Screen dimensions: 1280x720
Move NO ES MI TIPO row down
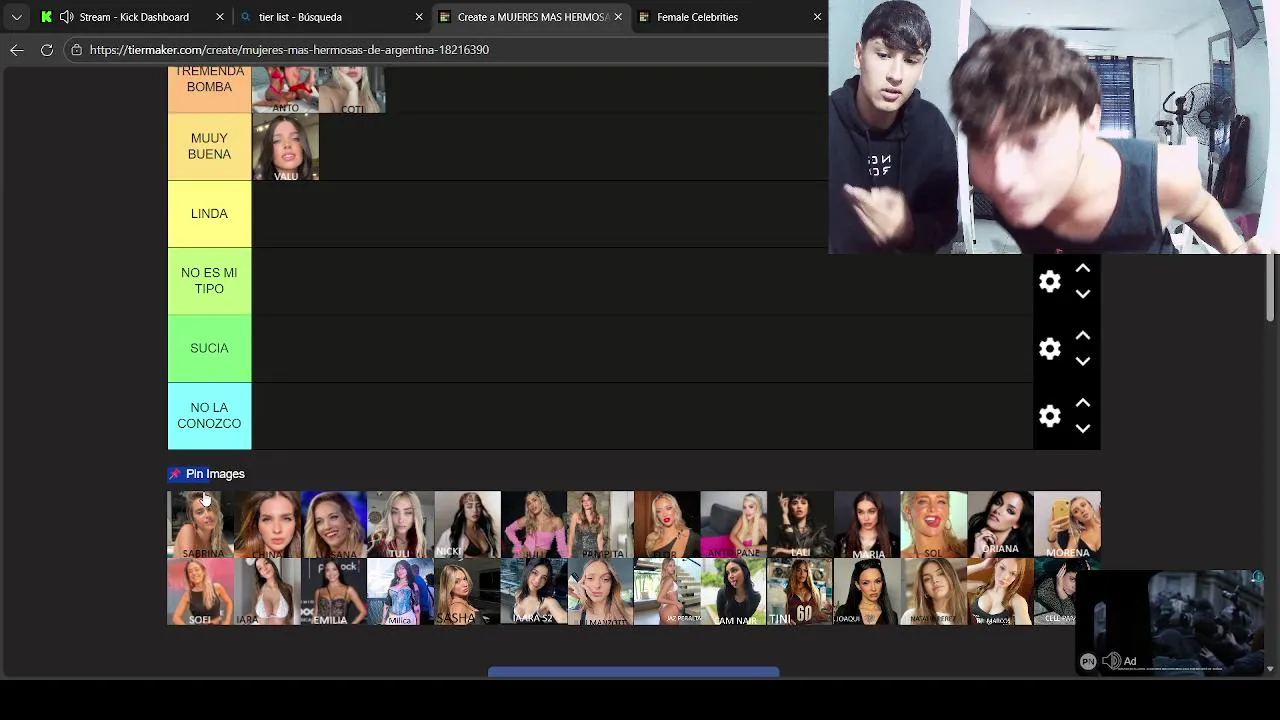pos(1082,294)
